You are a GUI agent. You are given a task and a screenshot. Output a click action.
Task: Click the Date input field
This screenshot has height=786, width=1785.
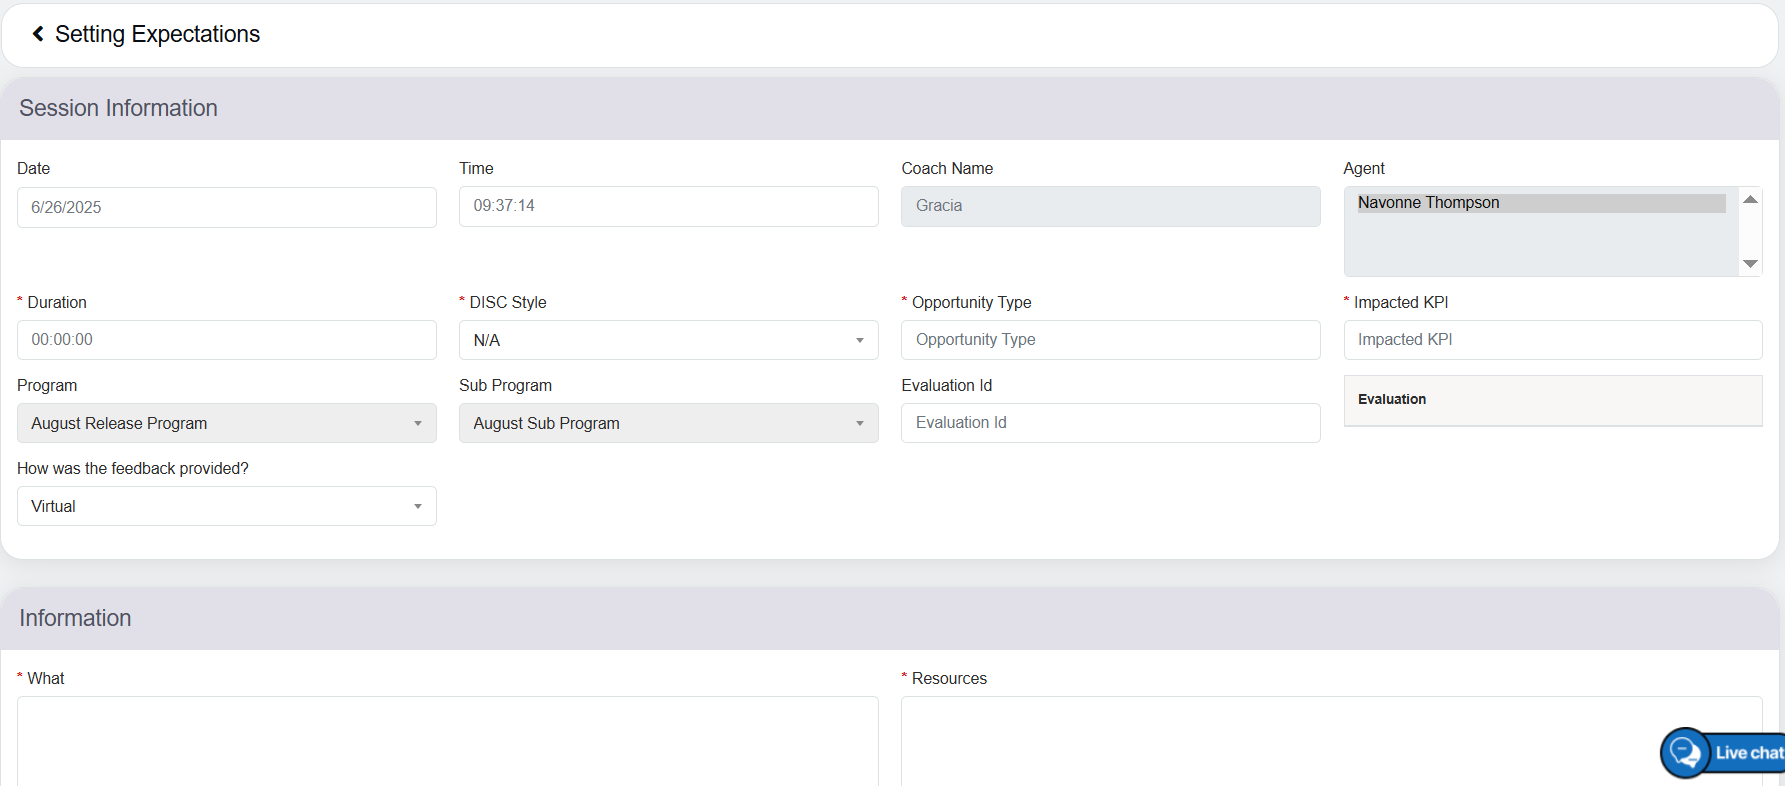(x=226, y=207)
